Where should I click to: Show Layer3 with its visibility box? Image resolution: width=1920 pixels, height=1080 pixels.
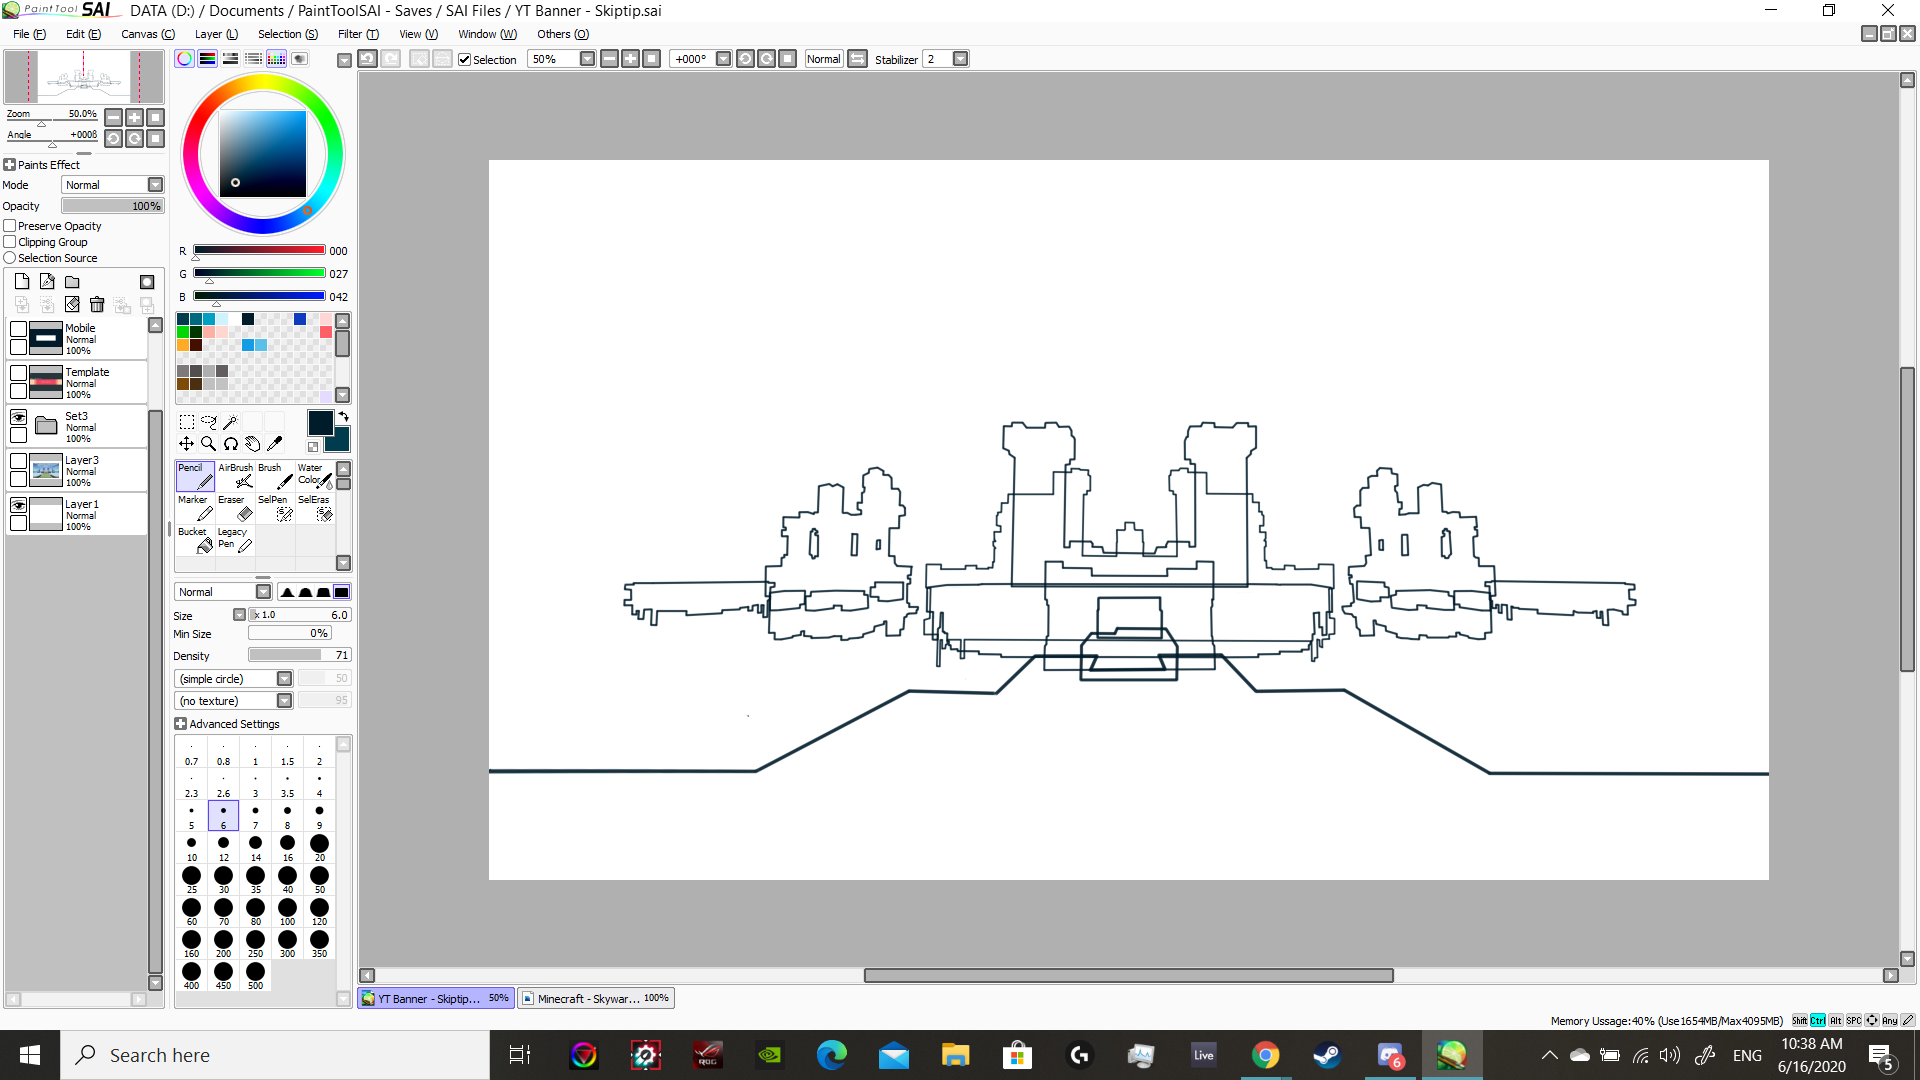coord(18,461)
